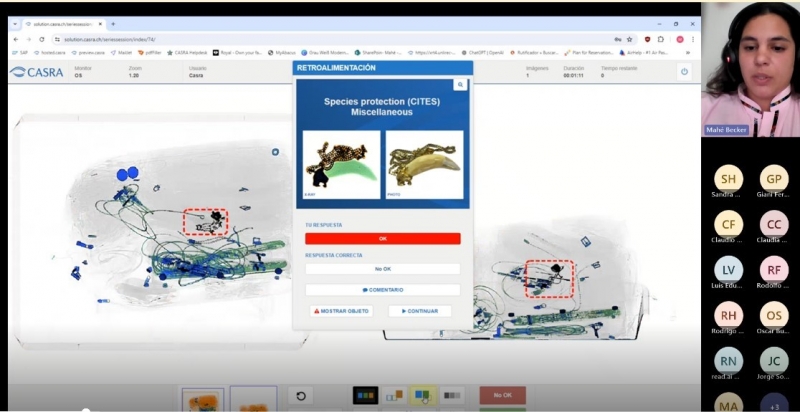Toggle the black background color filter
Viewport: 800px width, 412px height.
coord(365,396)
